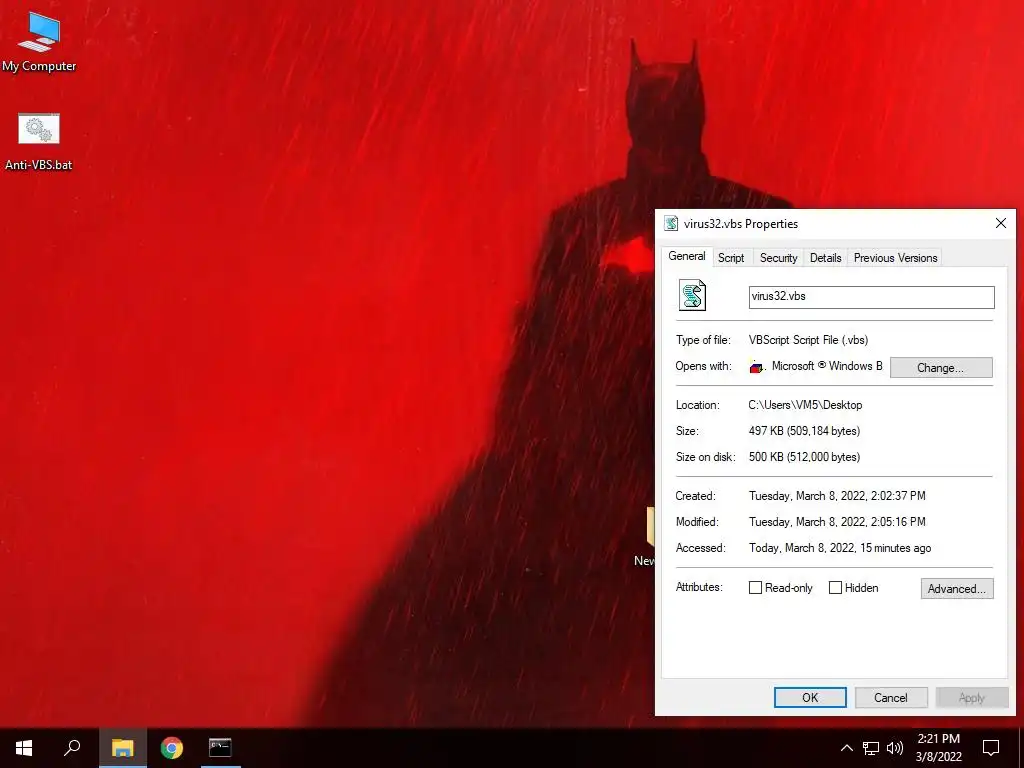The width and height of the screenshot is (1024, 768).
Task: Click the Cancel button
Action: [x=891, y=697]
